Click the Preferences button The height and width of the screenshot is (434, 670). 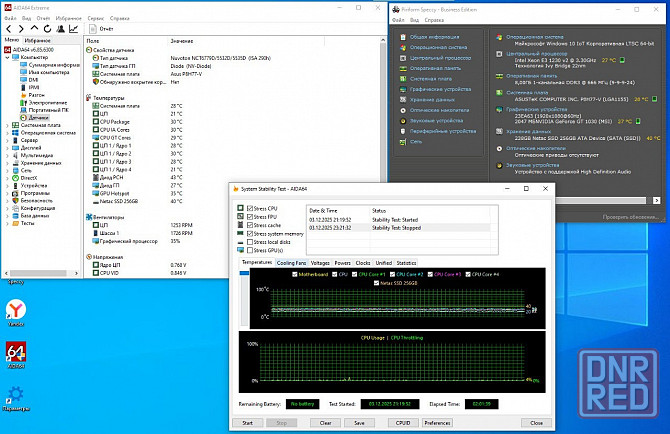point(437,423)
